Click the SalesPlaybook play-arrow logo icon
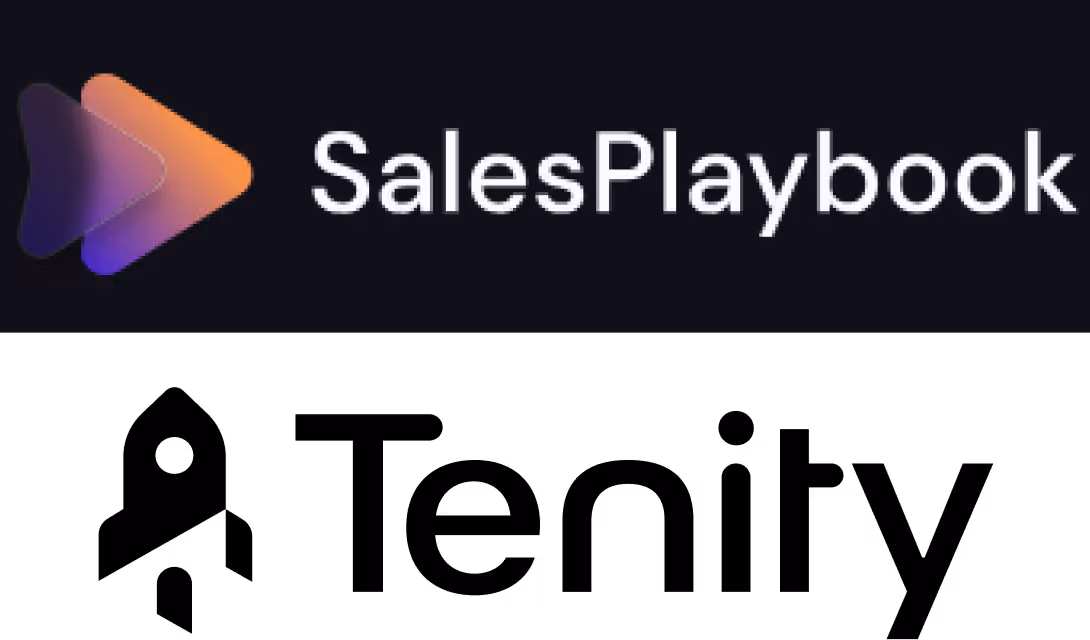 click(x=135, y=174)
